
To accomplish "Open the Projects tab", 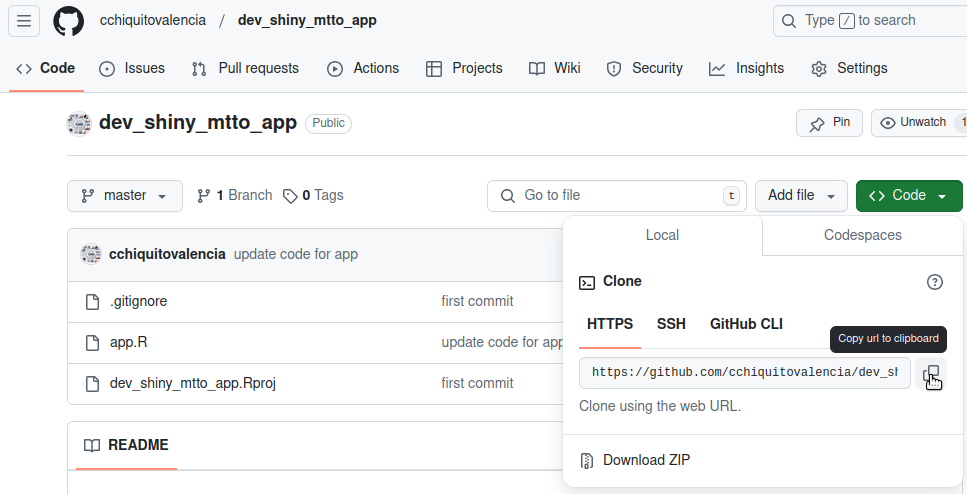I will tap(464, 68).
